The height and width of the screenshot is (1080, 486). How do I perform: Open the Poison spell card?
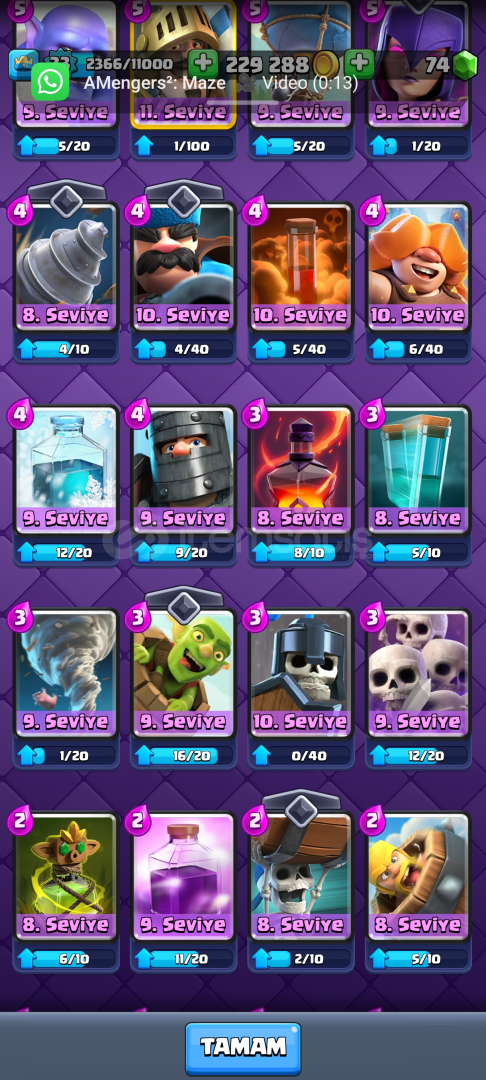pos(301,269)
